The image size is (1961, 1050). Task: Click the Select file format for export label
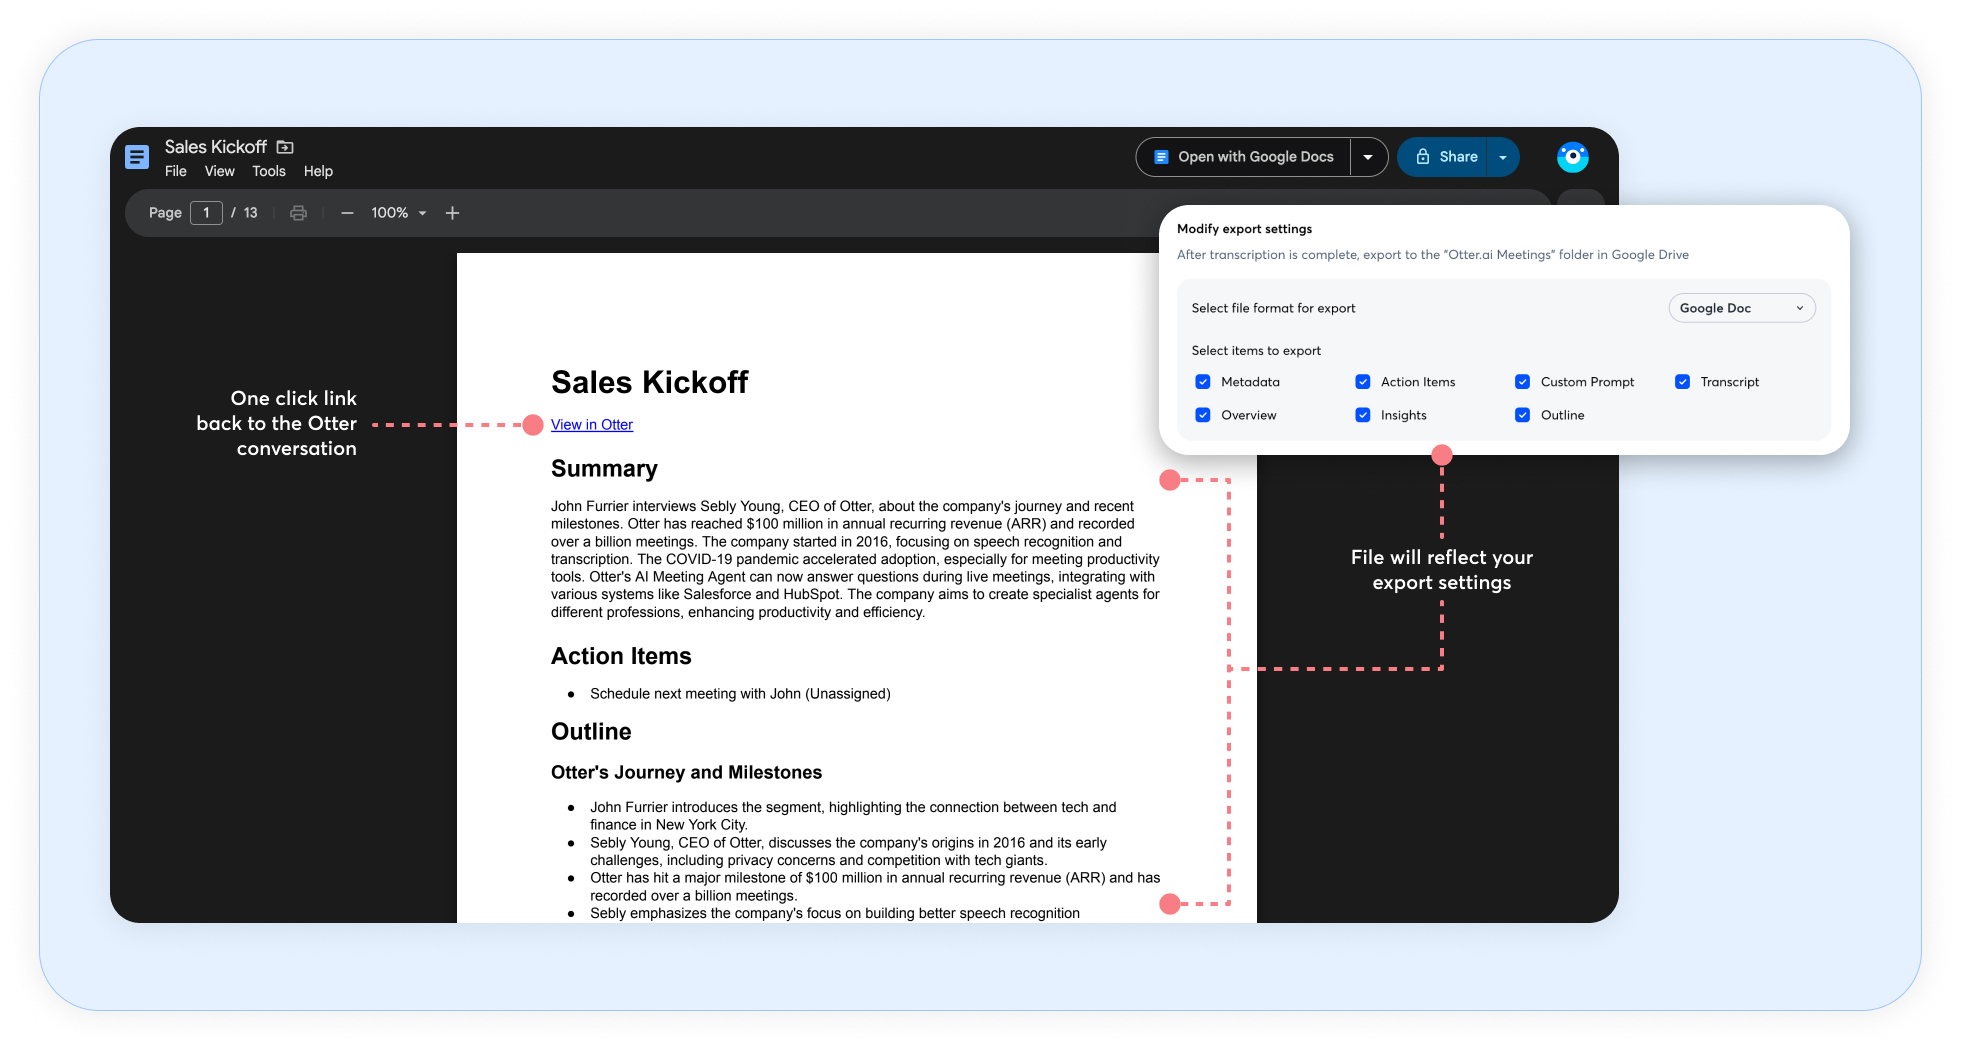1273,308
